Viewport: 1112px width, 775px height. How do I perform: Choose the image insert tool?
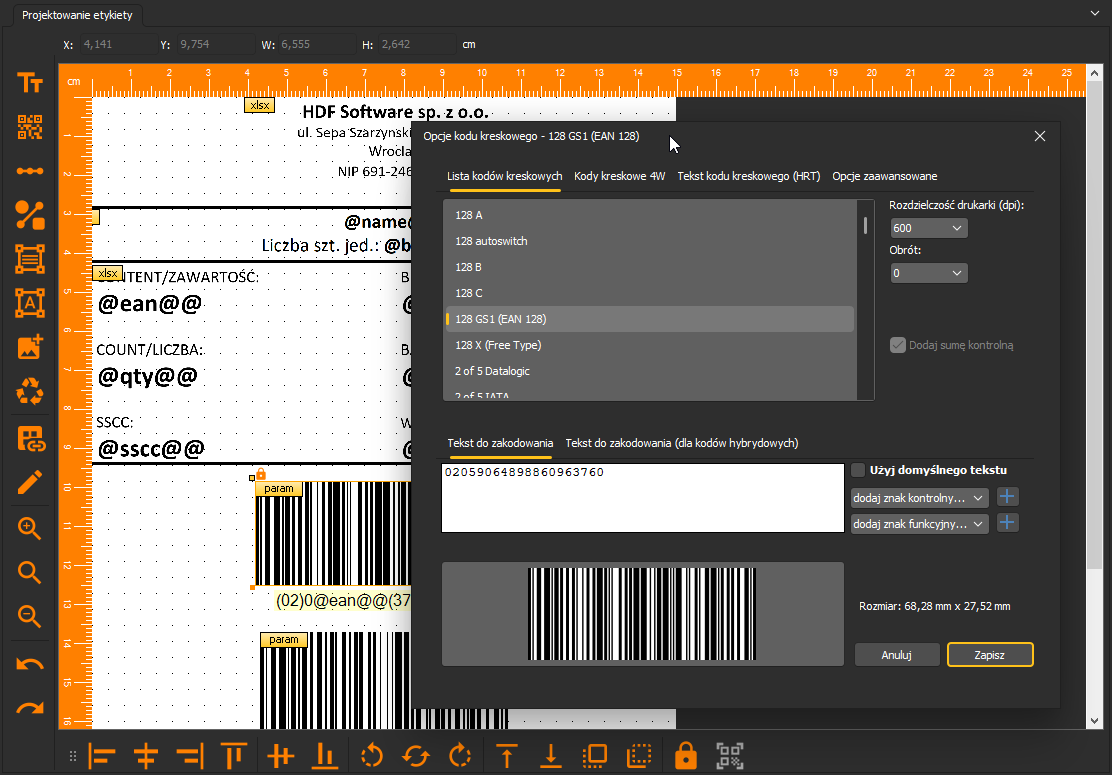[x=30, y=347]
